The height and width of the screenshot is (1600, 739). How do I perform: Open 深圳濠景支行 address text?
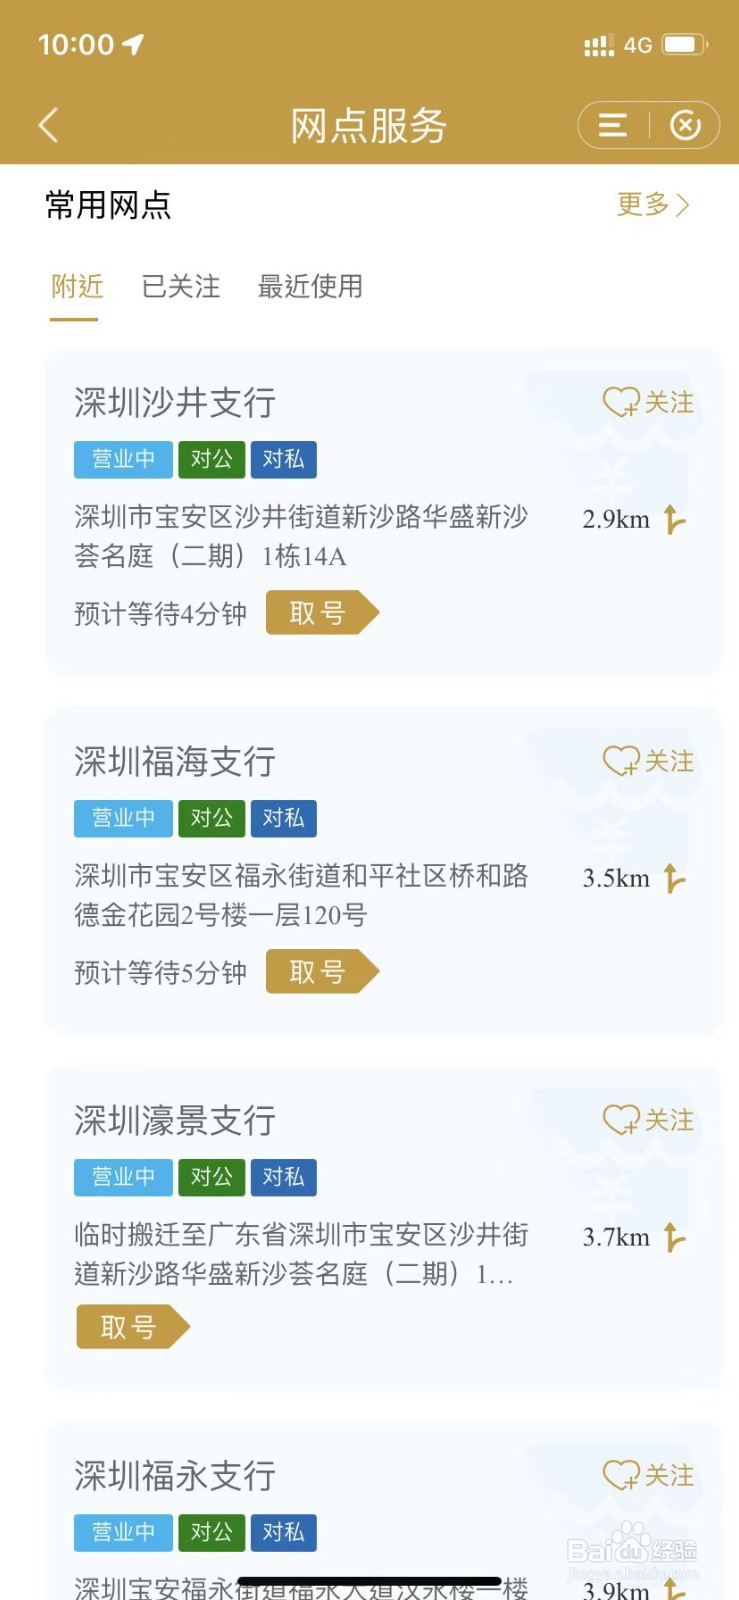pyautogui.click(x=300, y=1254)
